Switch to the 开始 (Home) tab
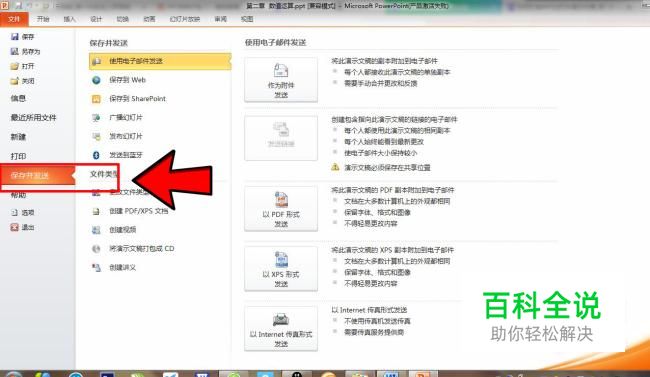This screenshot has height=377, width=650. [43, 19]
